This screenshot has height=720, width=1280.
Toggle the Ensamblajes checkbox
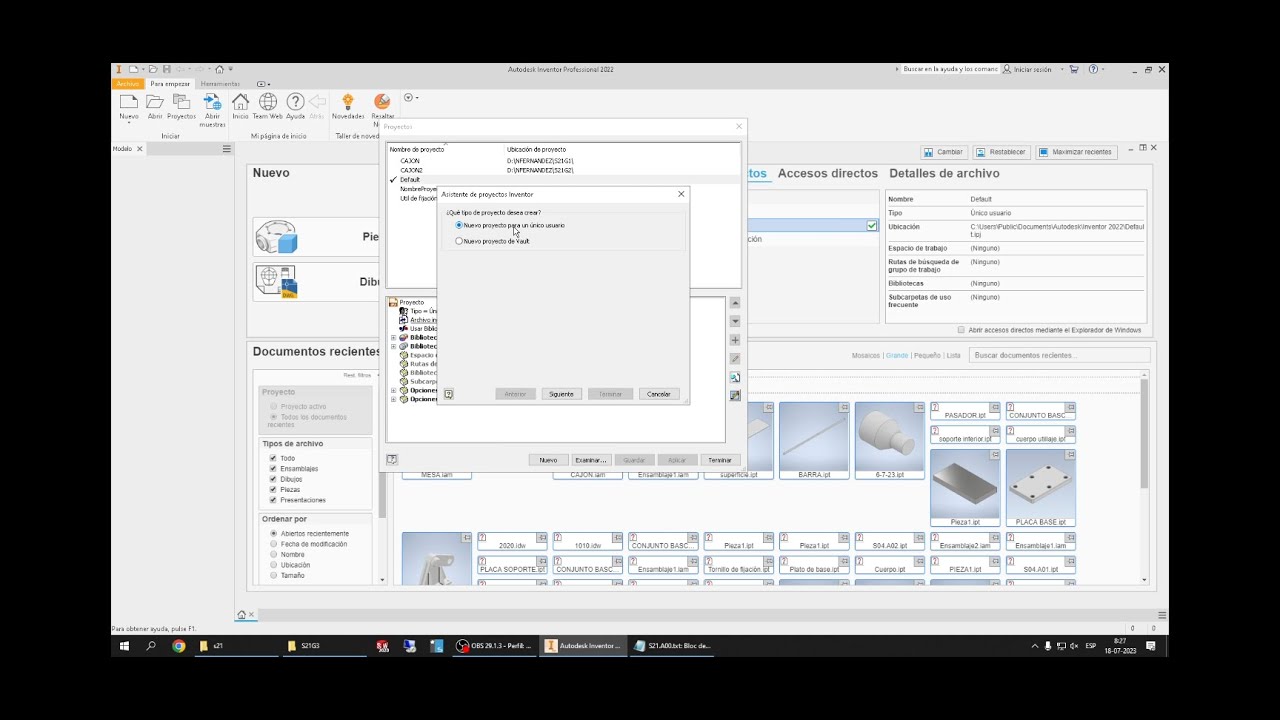[x=273, y=469]
